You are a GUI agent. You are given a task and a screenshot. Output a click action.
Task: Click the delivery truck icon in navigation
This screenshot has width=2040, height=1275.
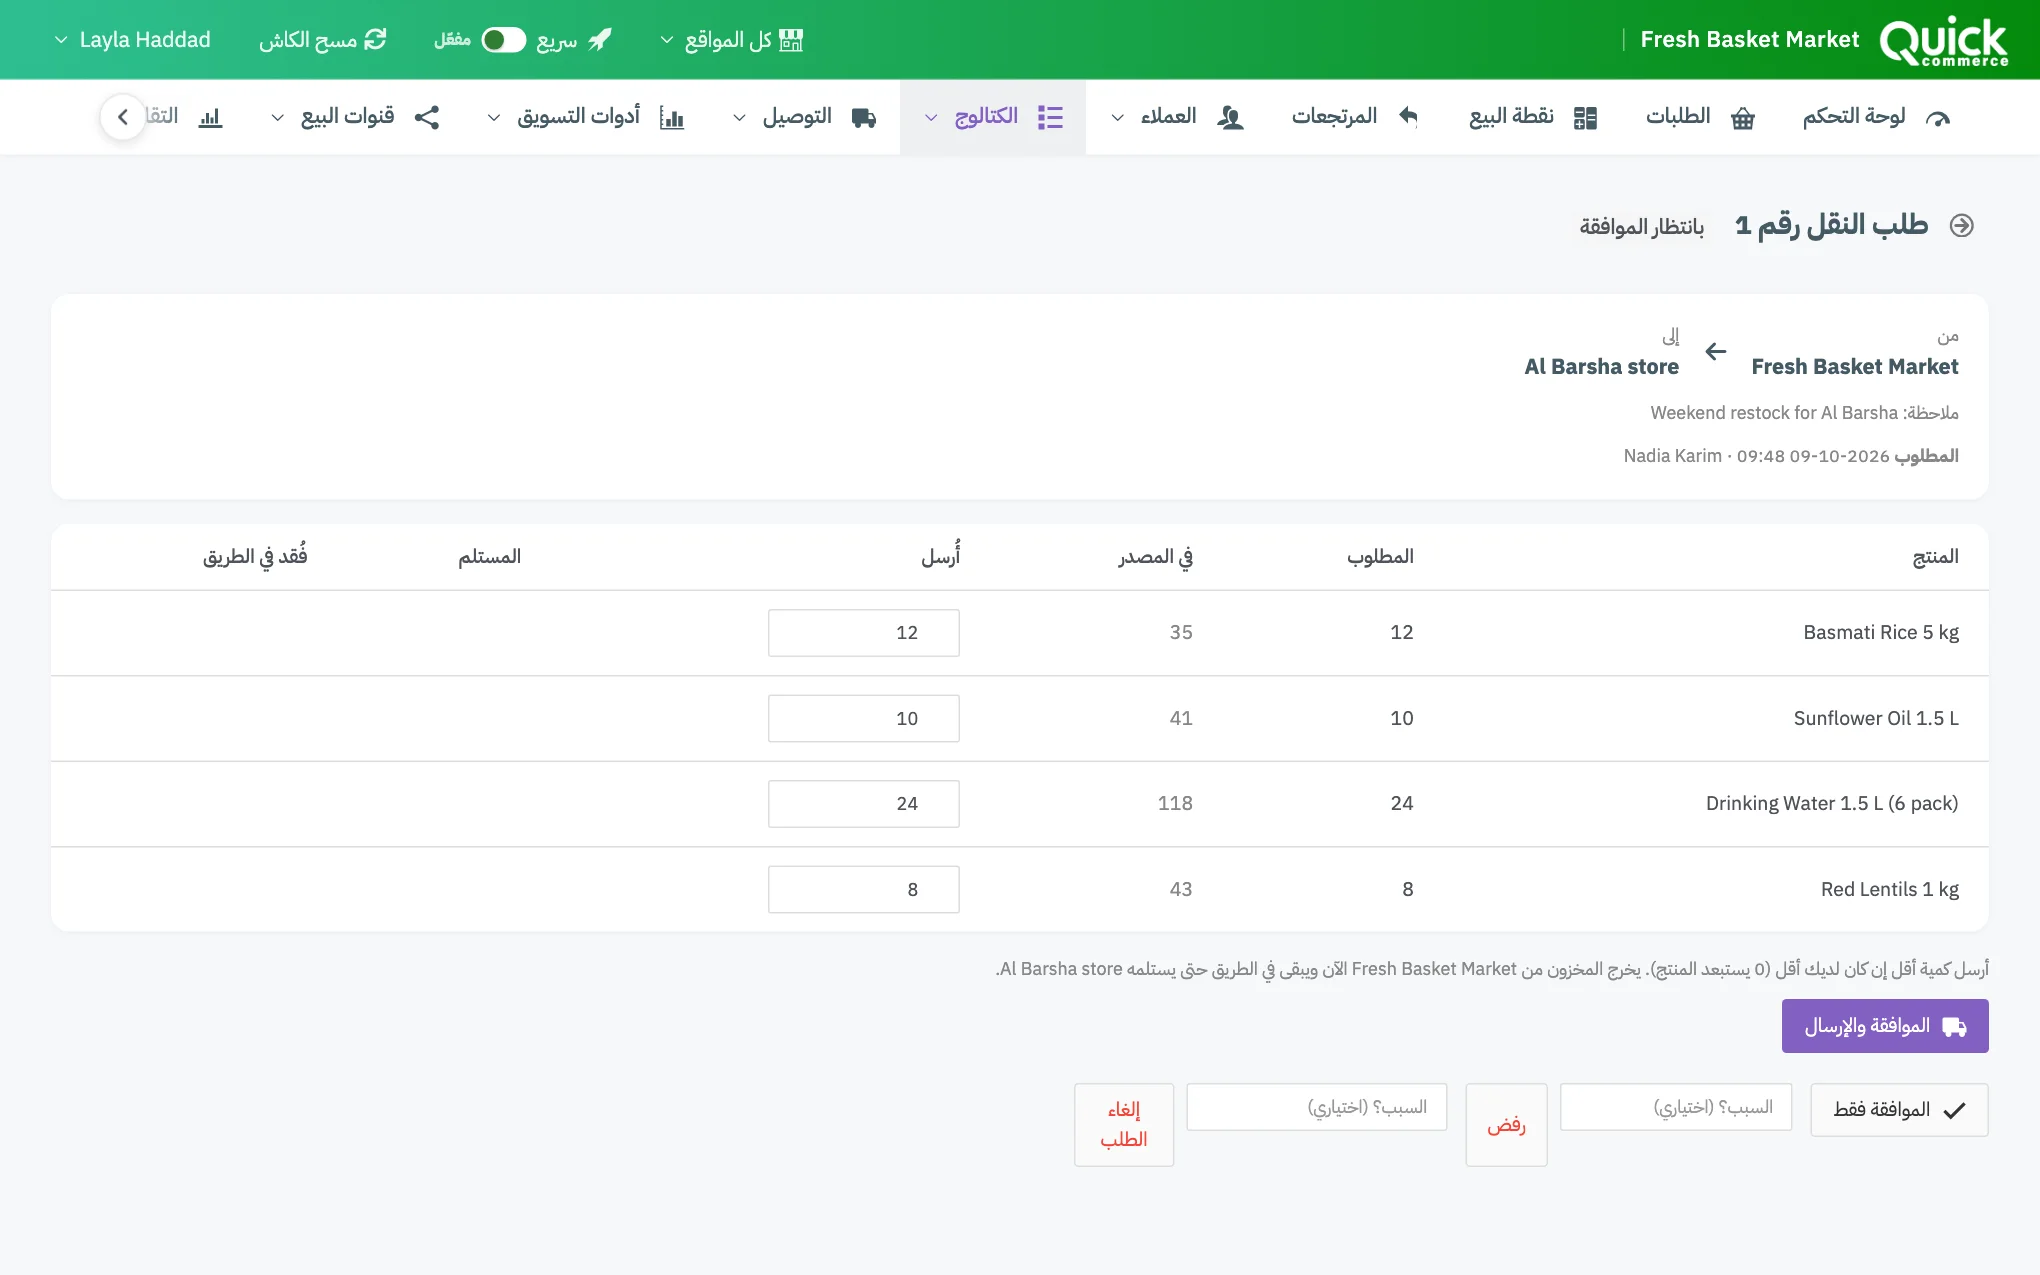point(864,118)
